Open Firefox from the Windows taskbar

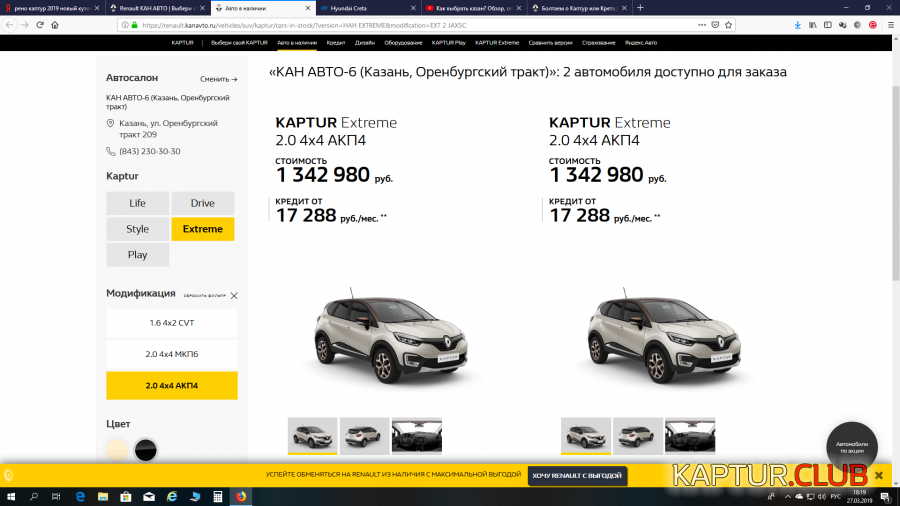(x=241, y=496)
